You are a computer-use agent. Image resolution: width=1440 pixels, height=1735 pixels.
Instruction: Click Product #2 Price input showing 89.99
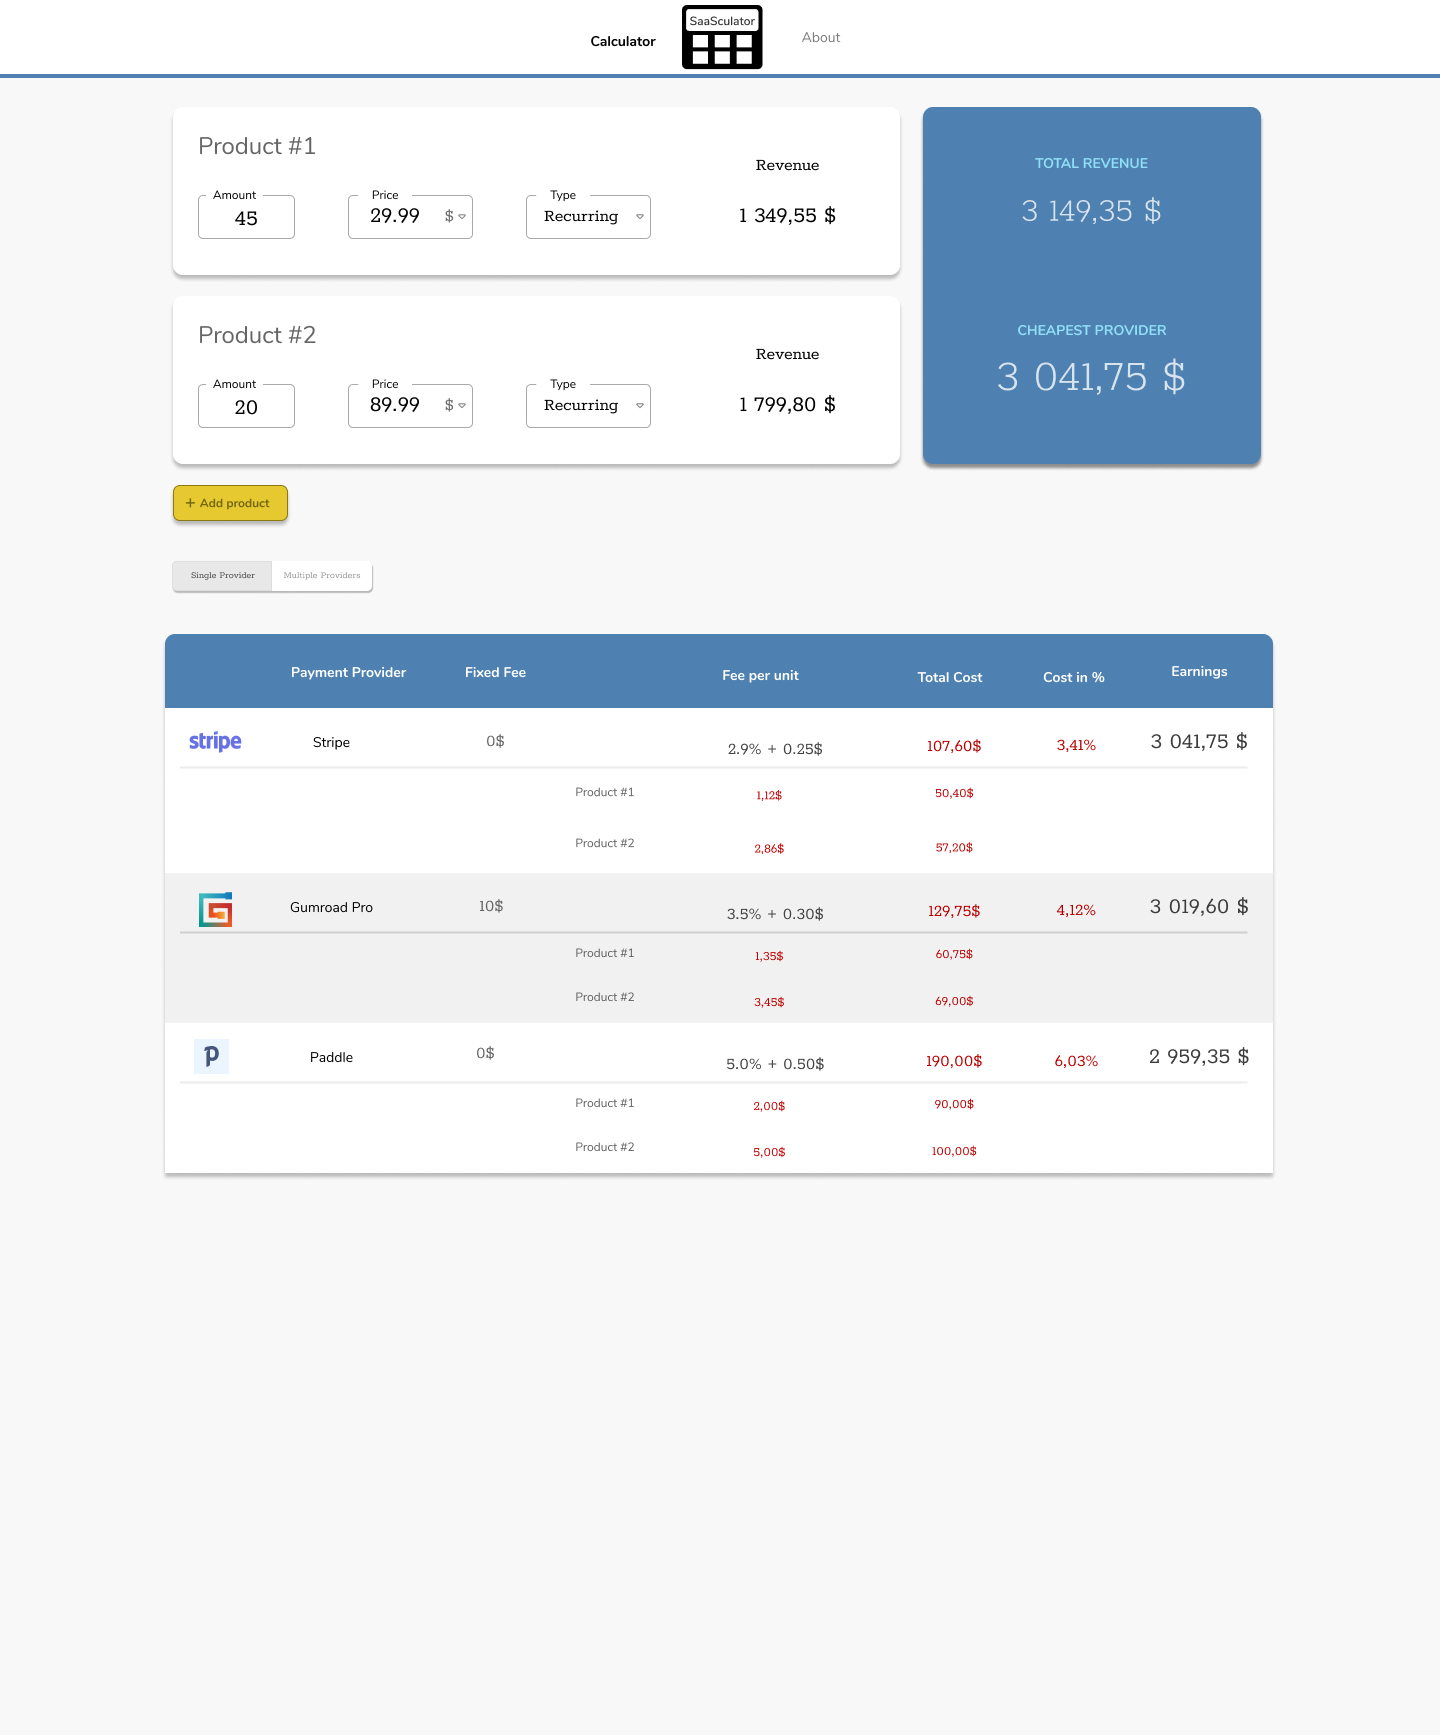[x=395, y=405]
